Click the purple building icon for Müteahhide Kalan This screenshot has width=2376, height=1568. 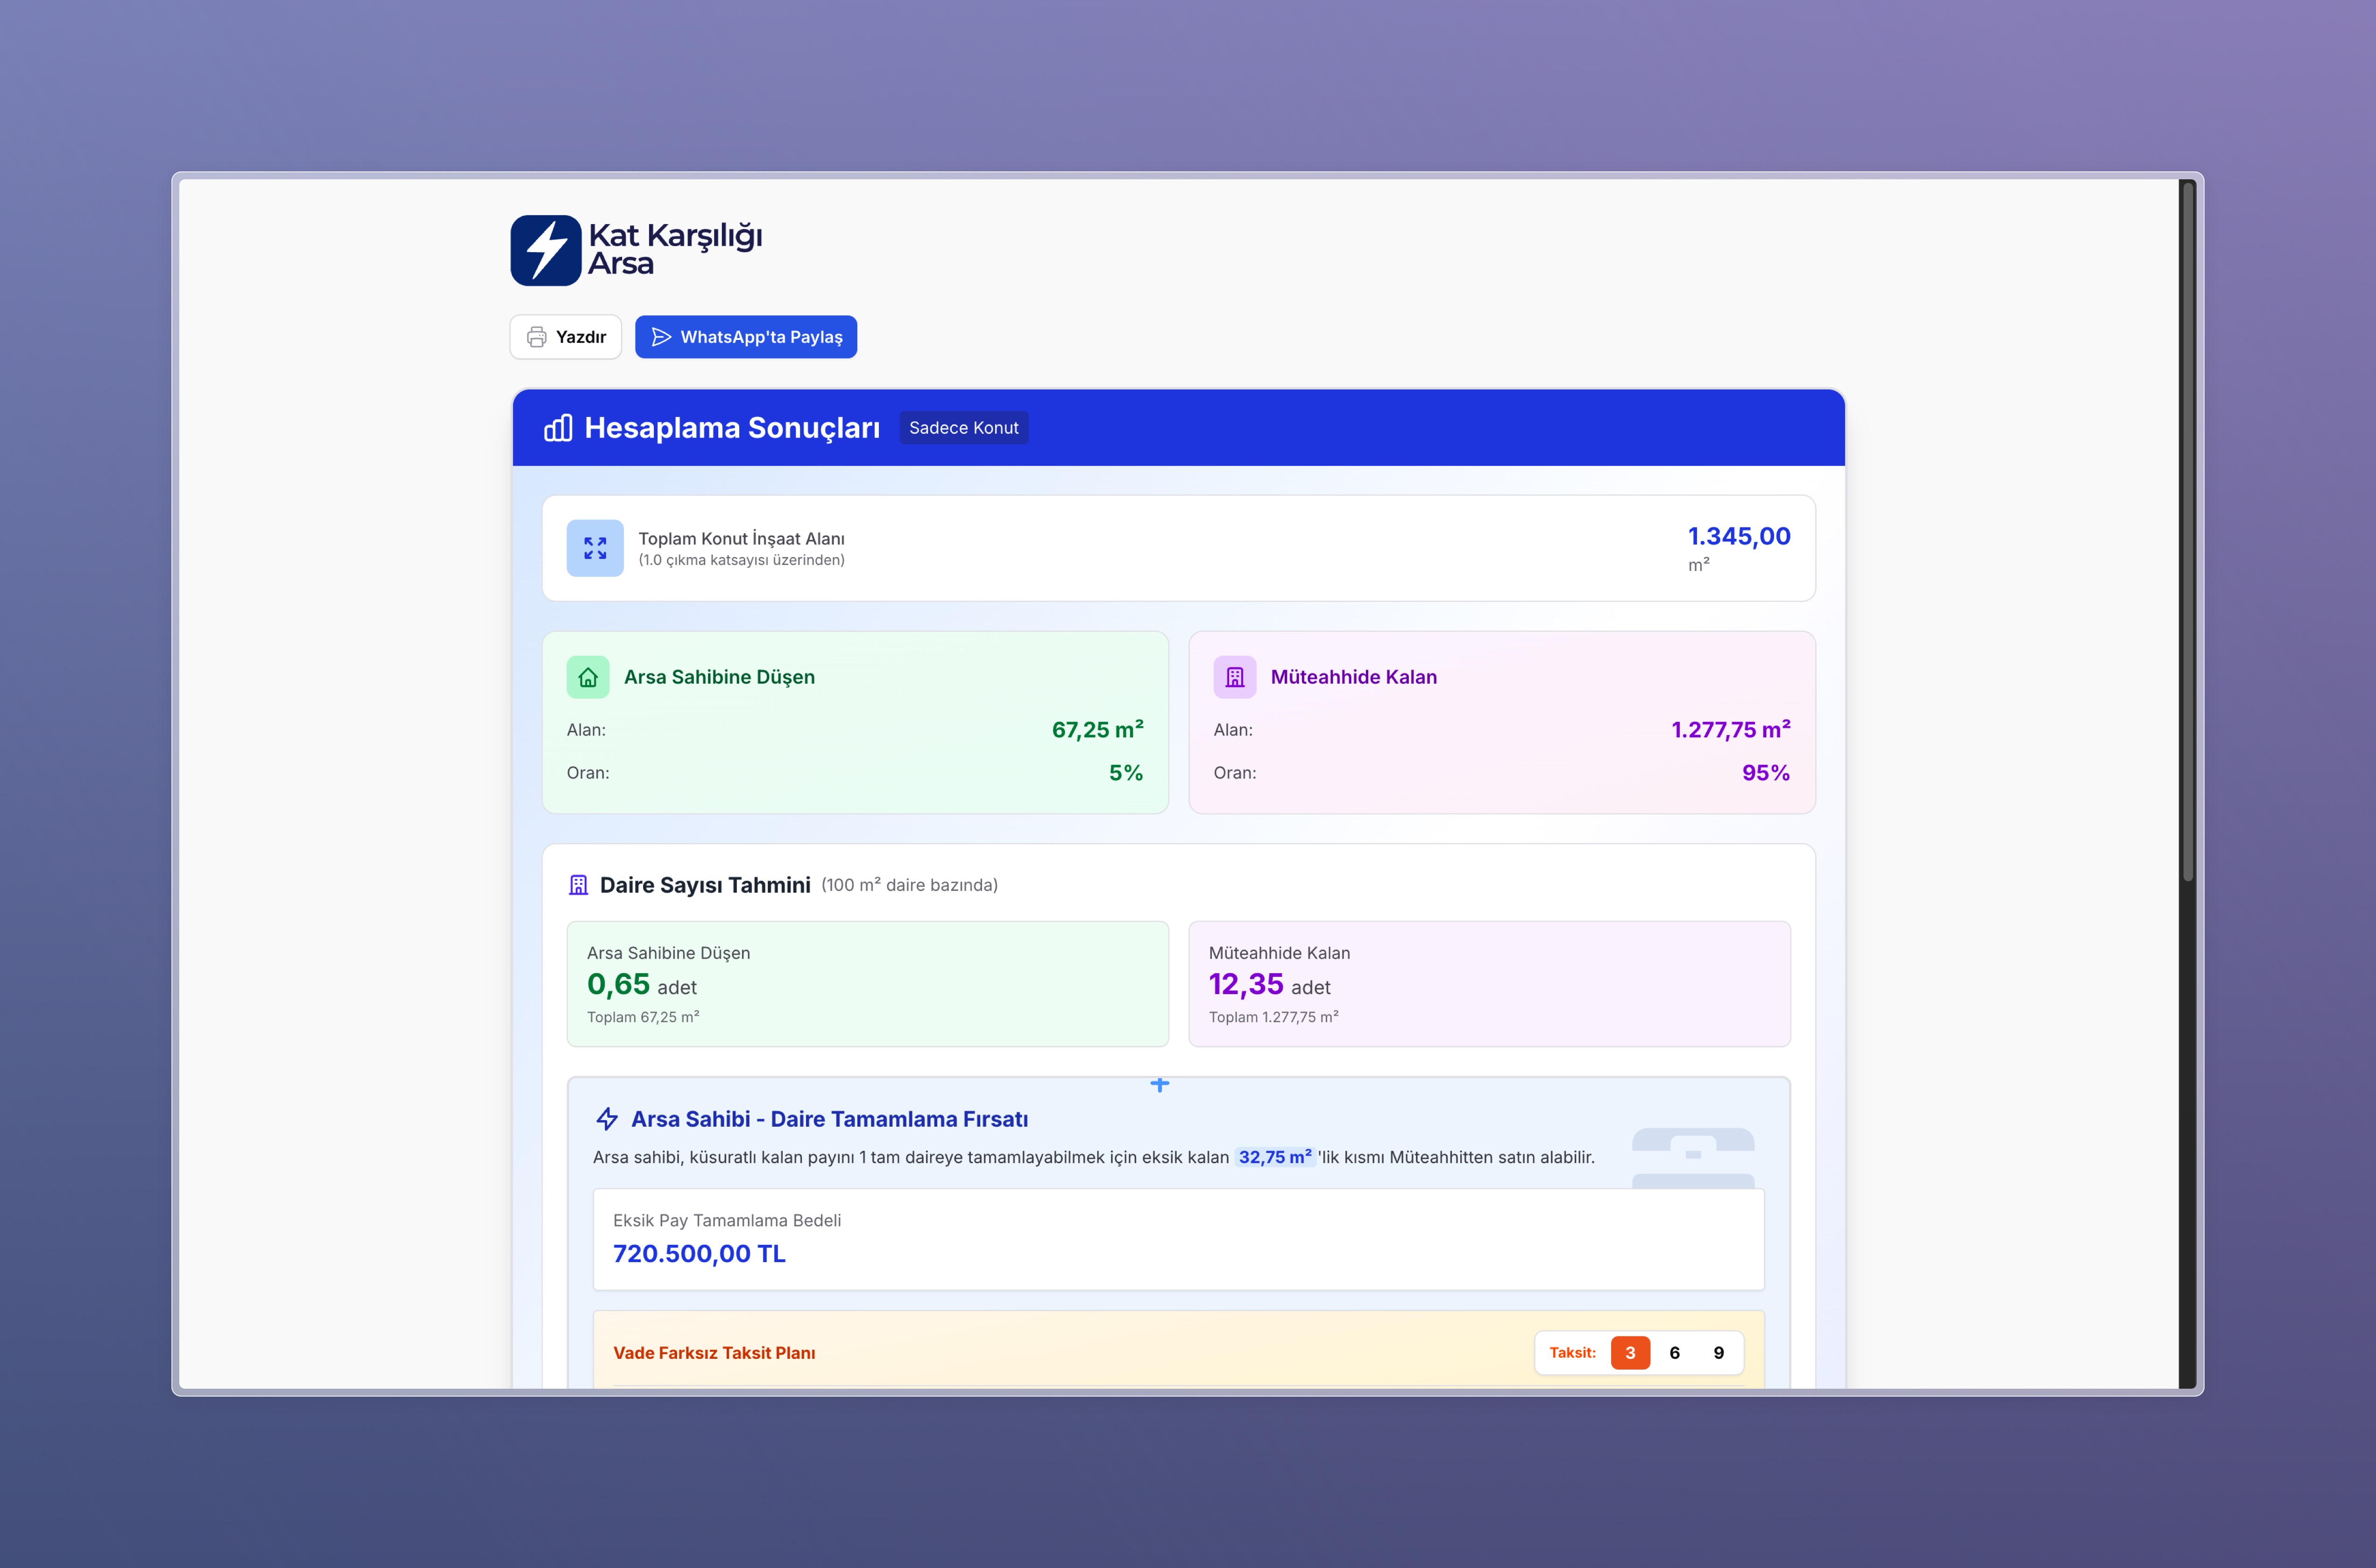1235,677
